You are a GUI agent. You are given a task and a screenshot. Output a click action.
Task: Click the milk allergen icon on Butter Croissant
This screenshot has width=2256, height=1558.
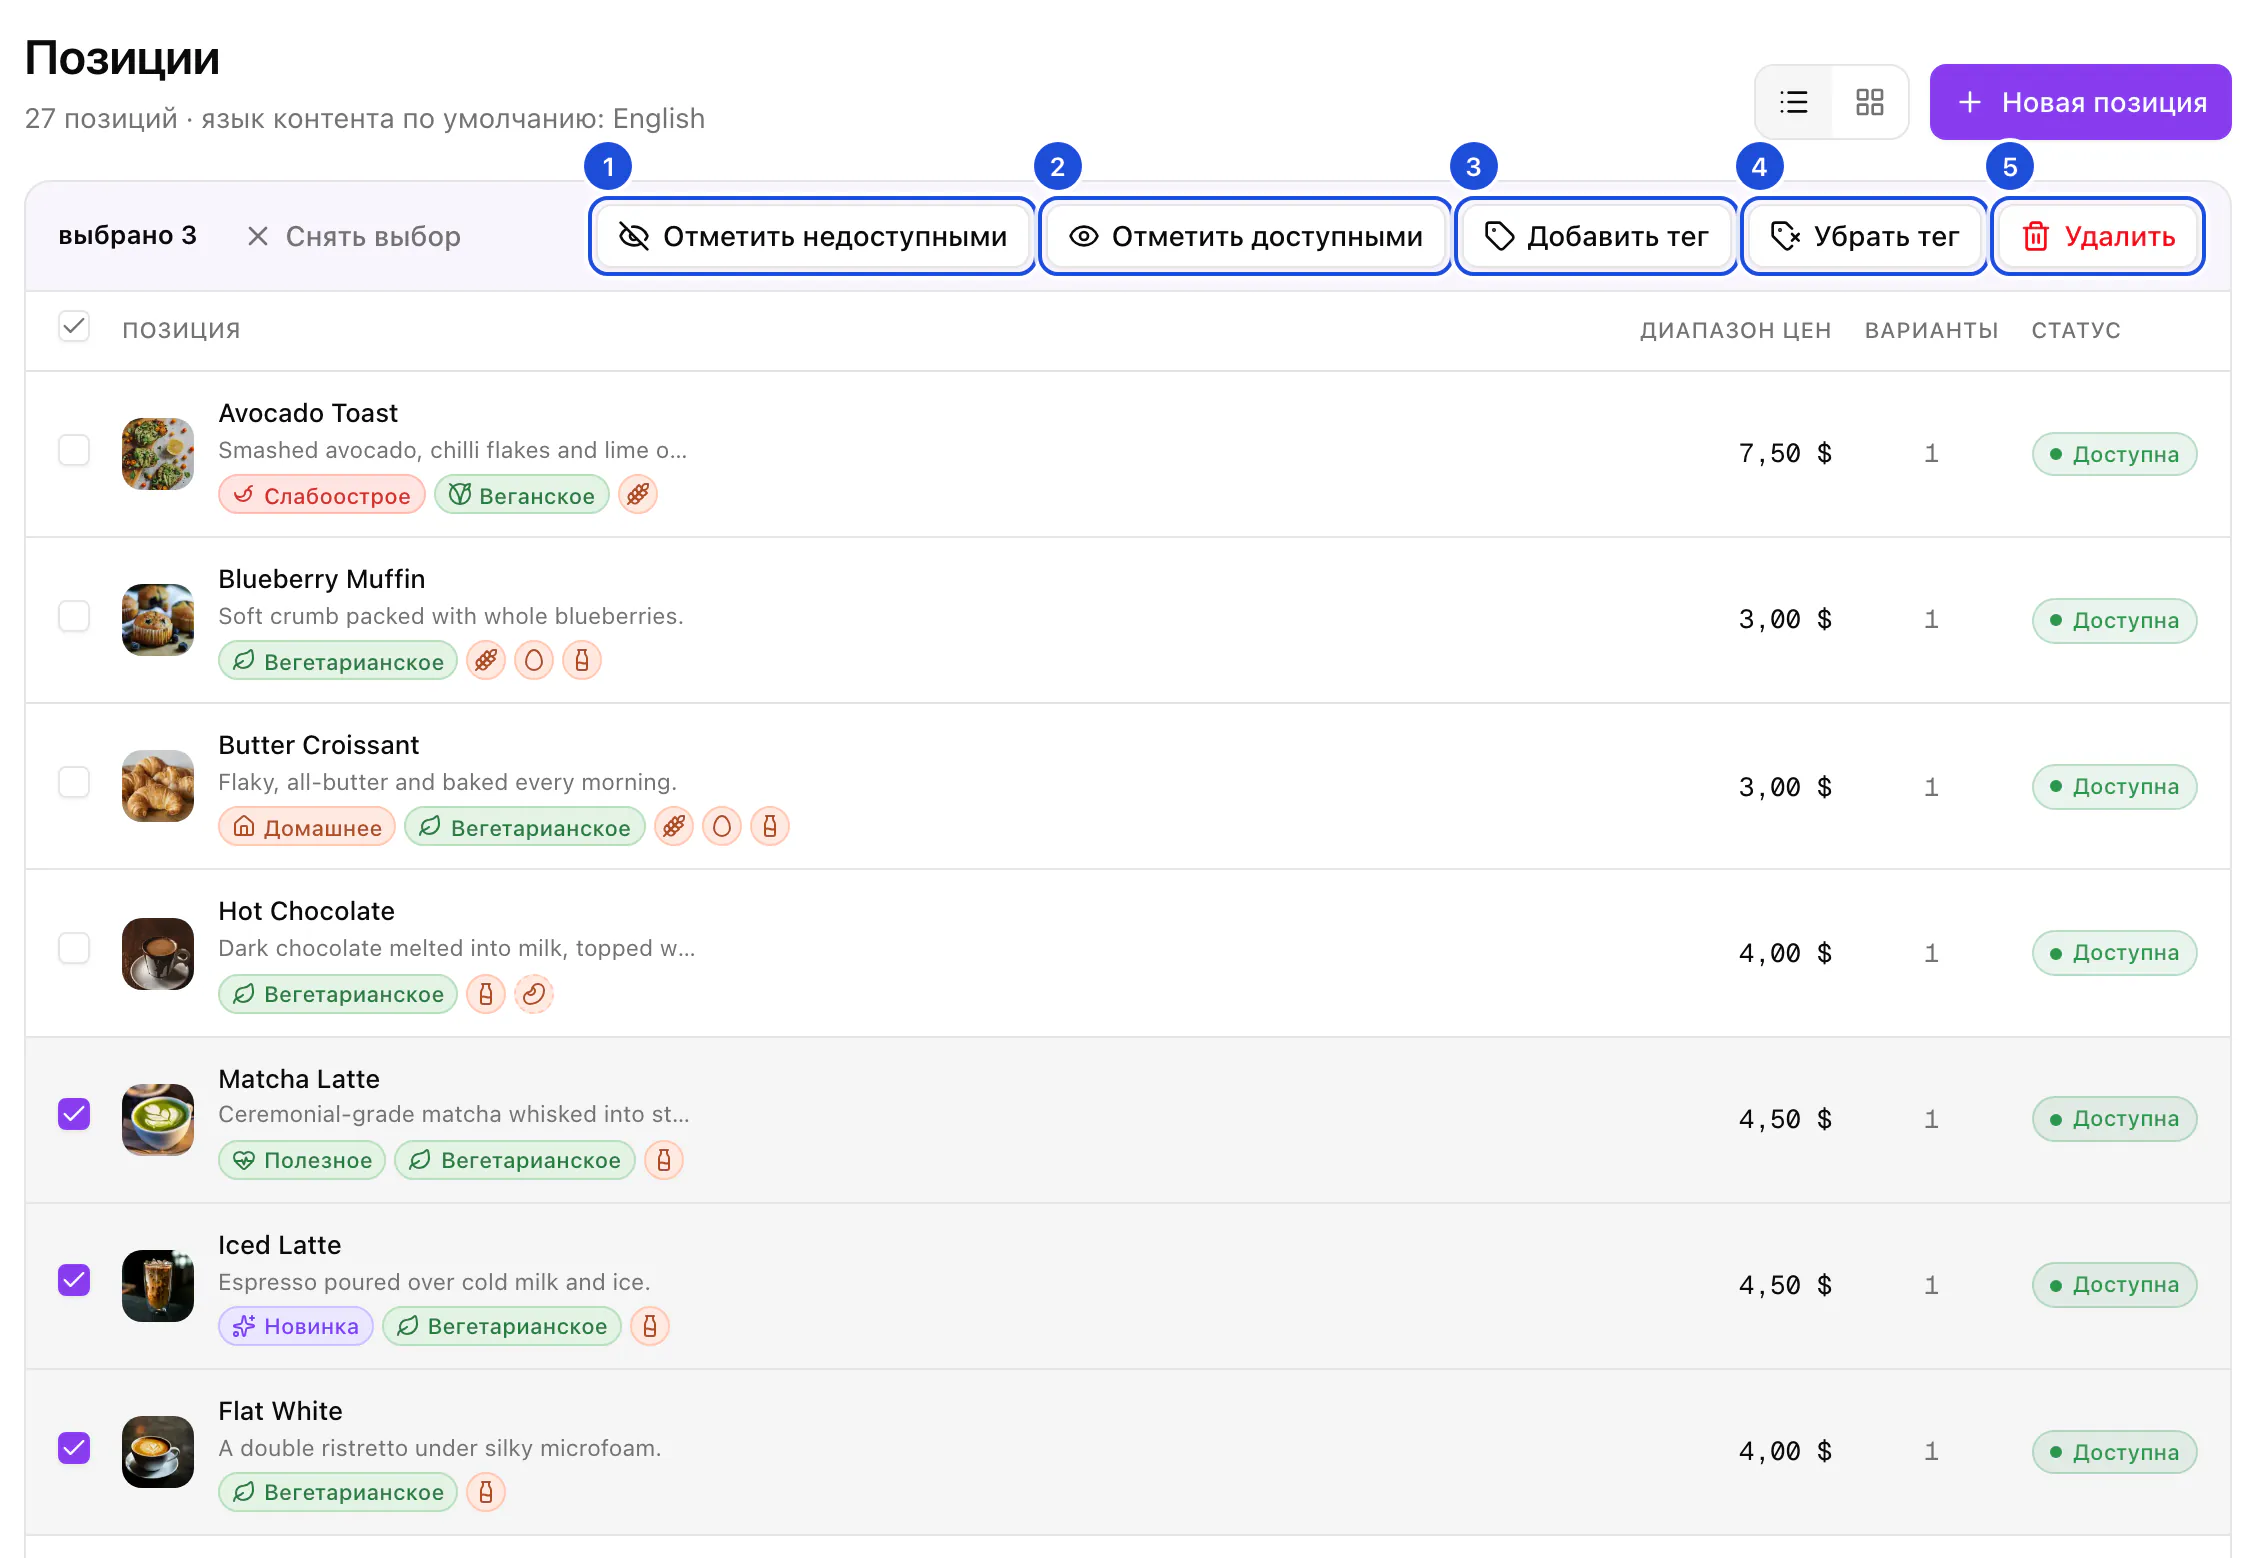(770, 826)
